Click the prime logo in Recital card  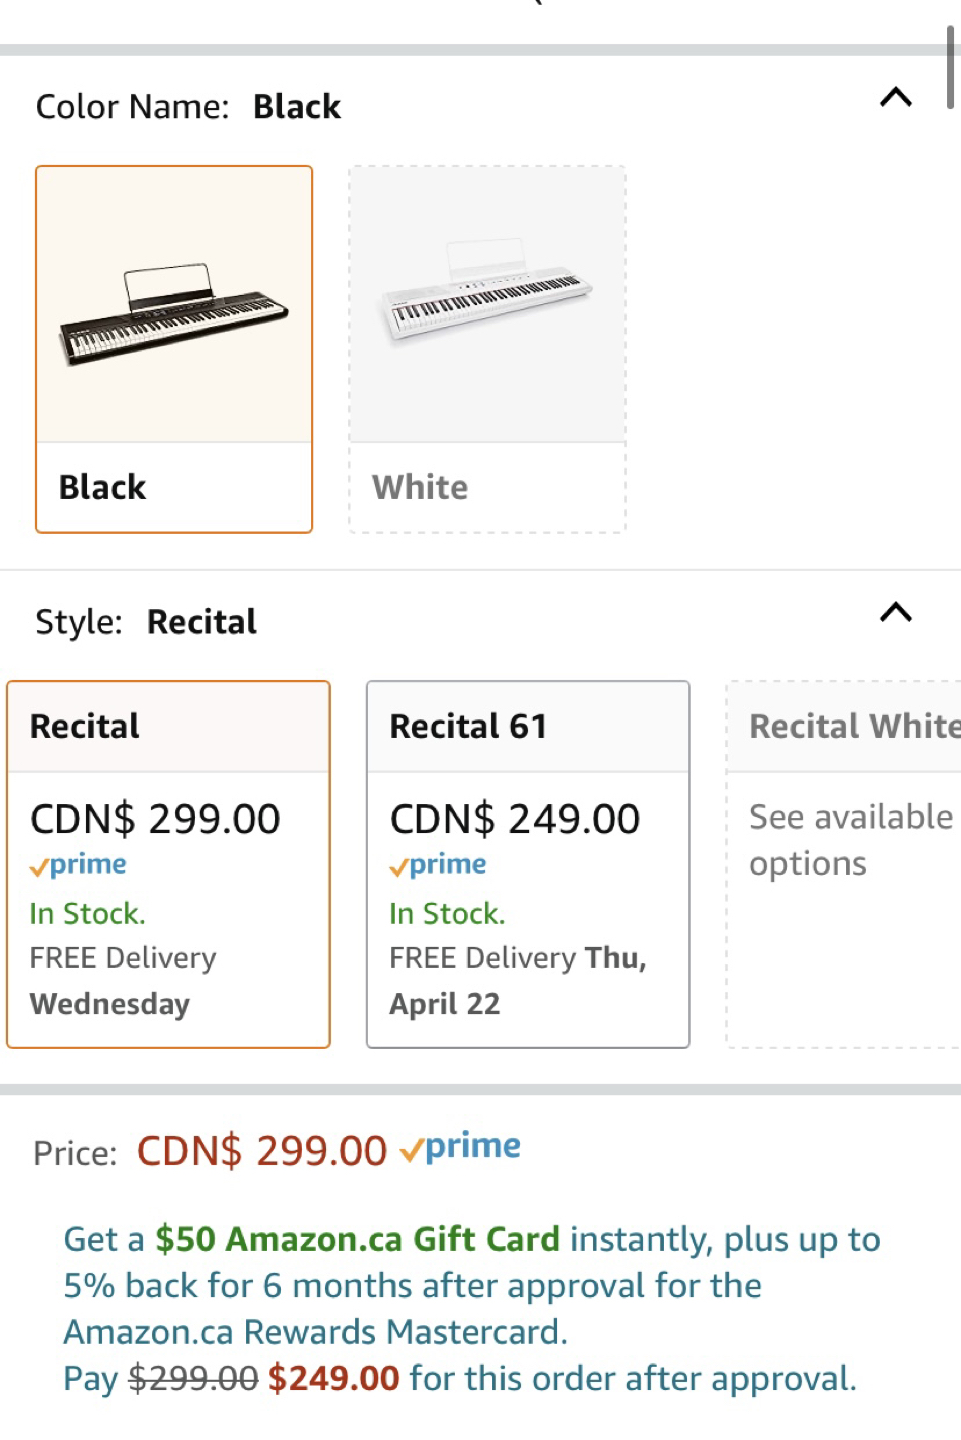(79, 865)
